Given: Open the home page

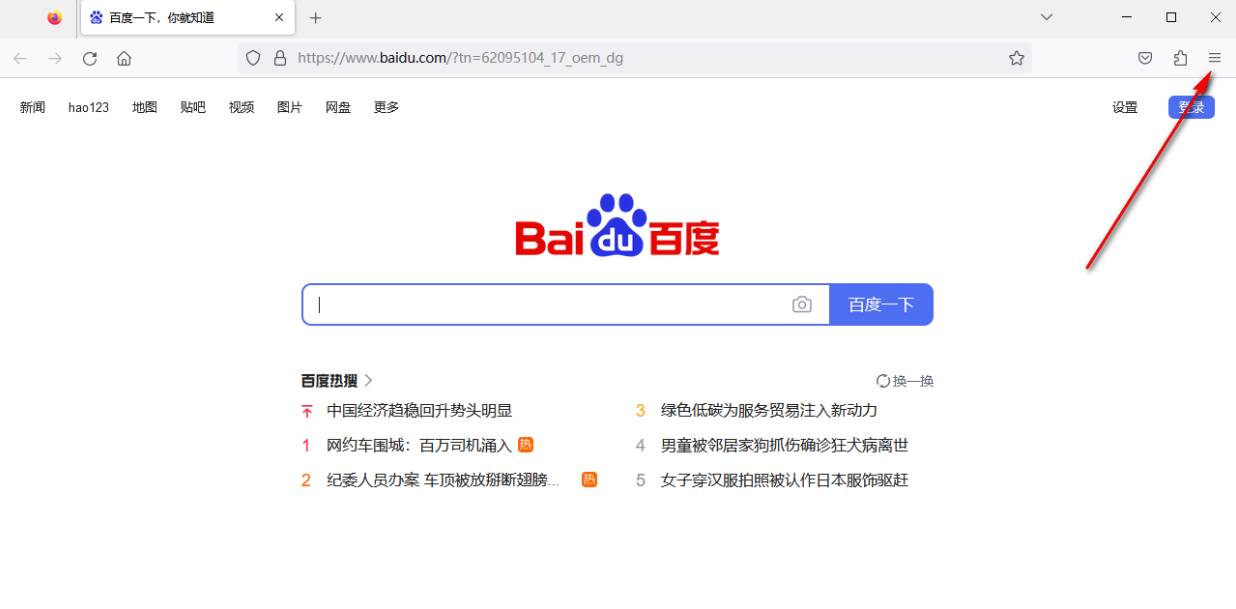Looking at the screenshot, I should click(124, 58).
